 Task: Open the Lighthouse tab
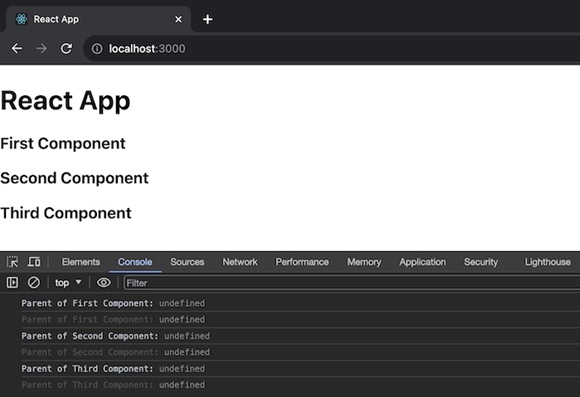coord(547,262)
